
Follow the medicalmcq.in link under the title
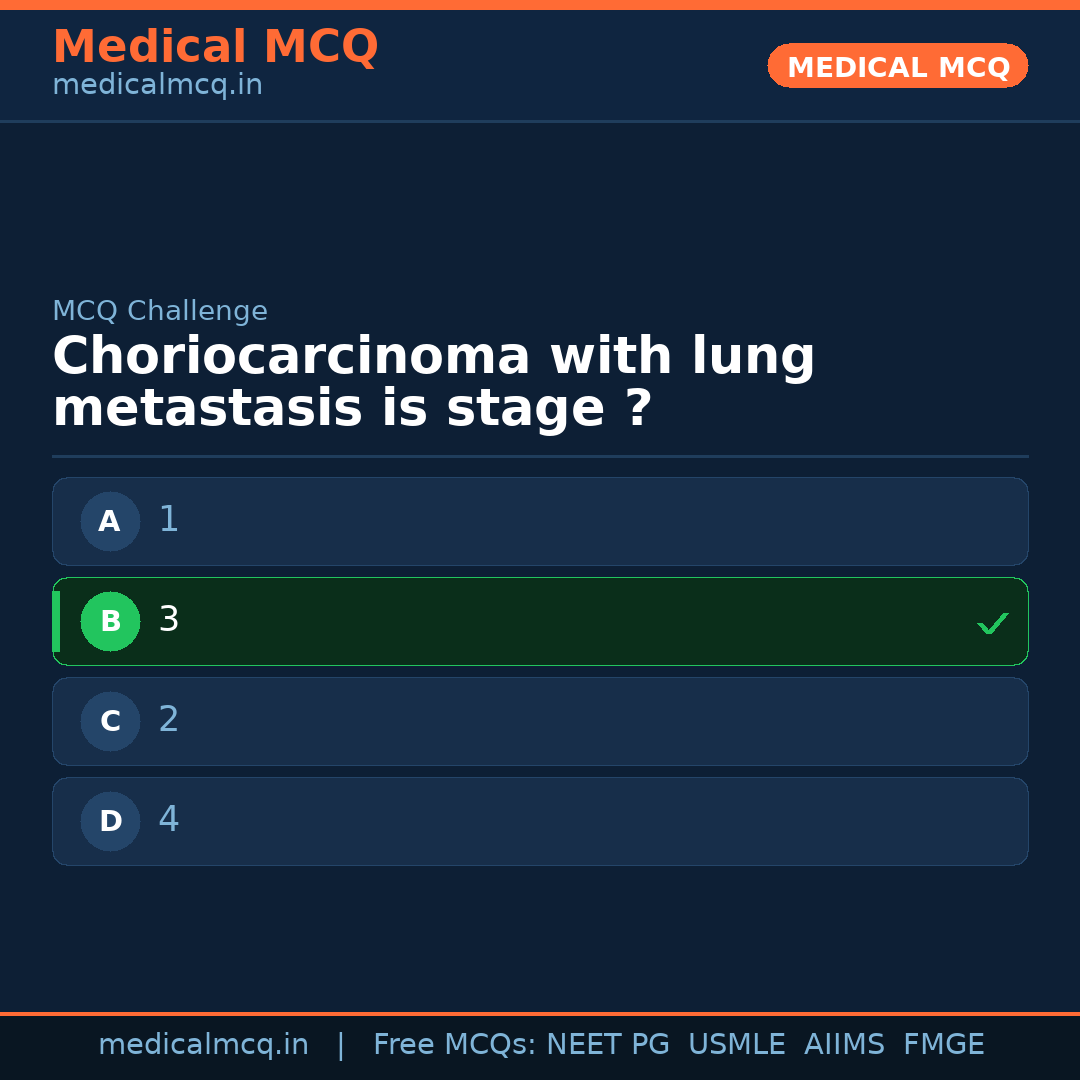157,86
